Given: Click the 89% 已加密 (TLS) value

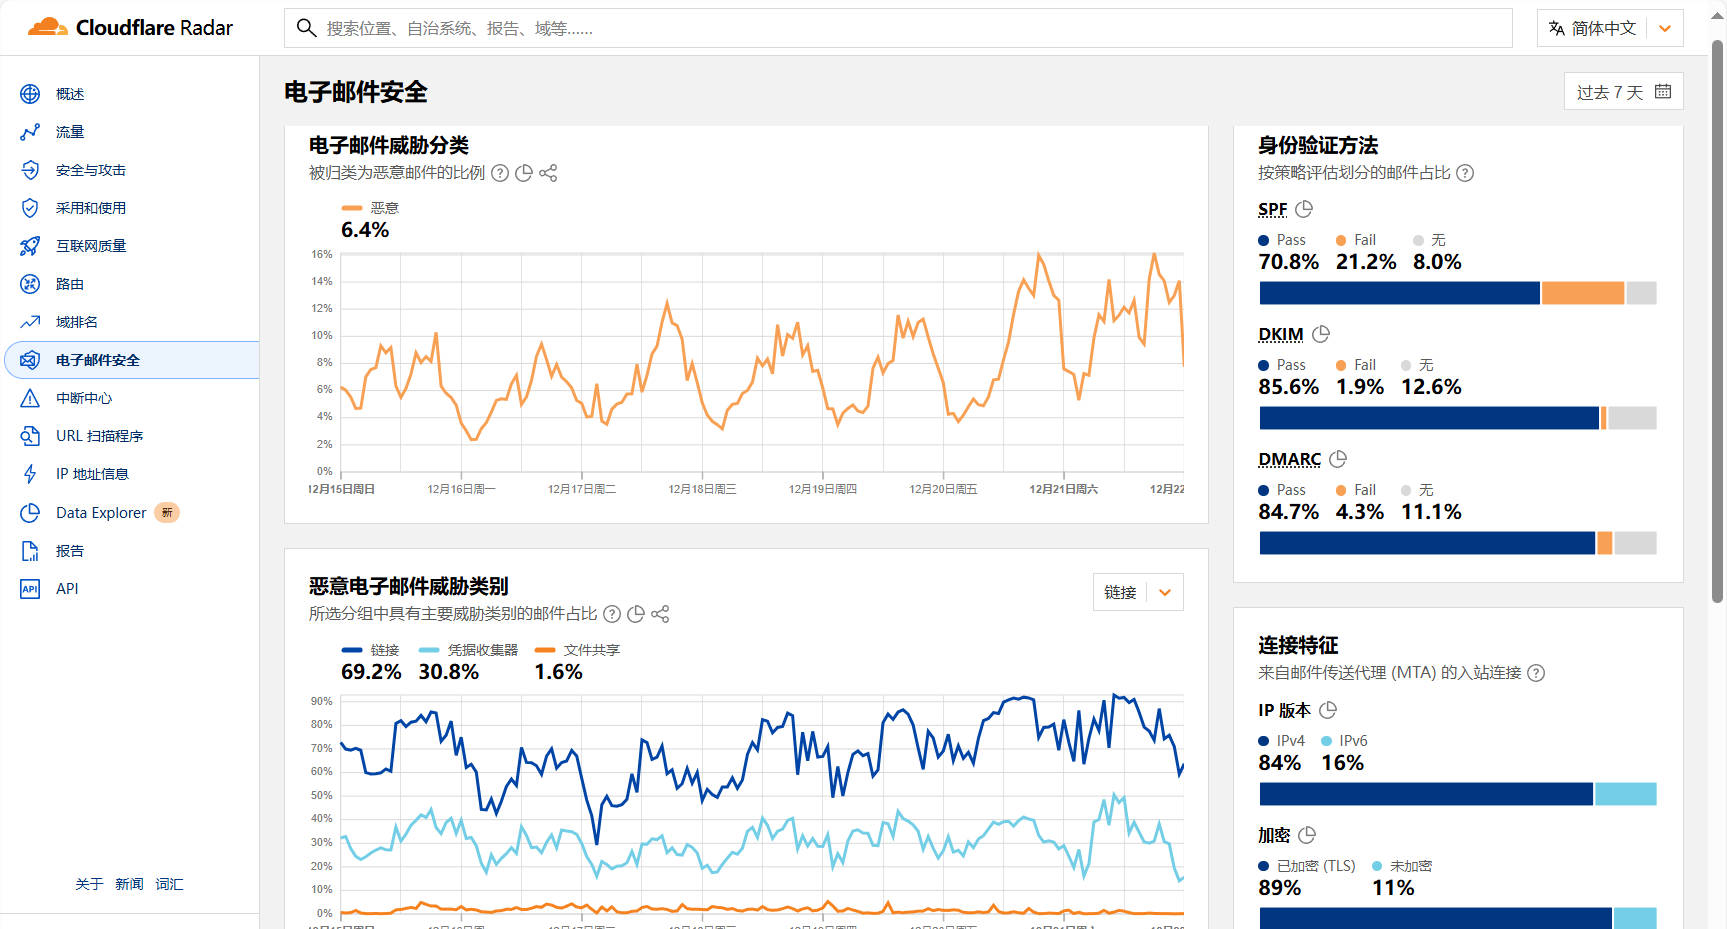Looking at the screenshot, I should (1280, 888).
